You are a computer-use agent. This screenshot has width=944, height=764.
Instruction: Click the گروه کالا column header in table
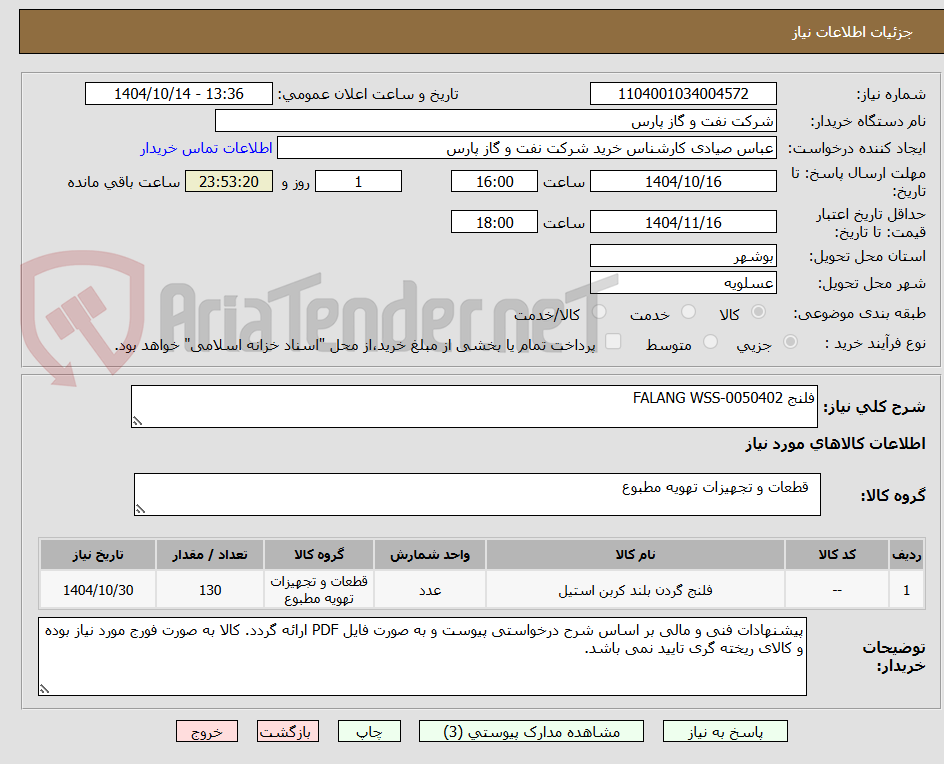point(318,554)
